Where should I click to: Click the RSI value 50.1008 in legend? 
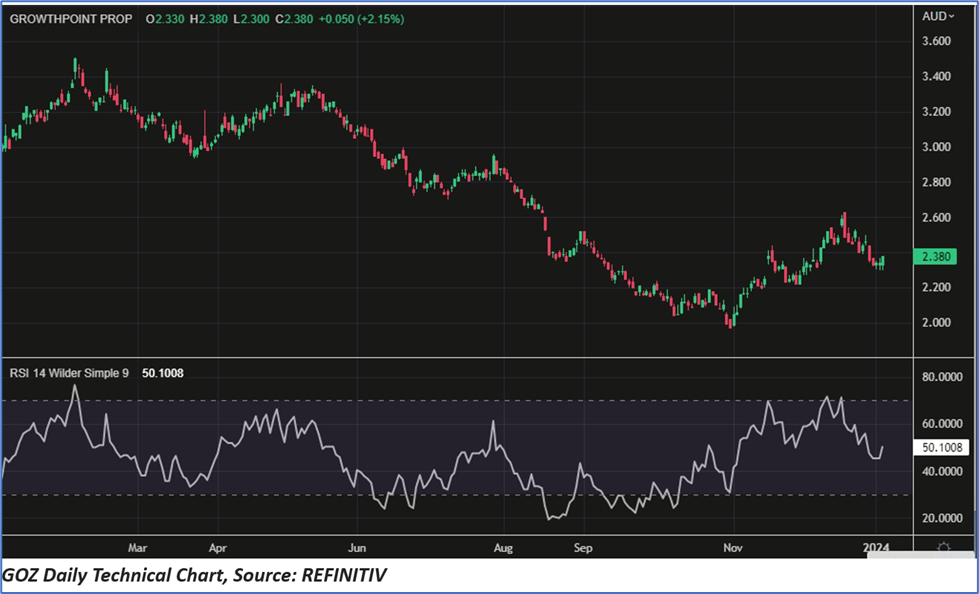coord(163,373)
